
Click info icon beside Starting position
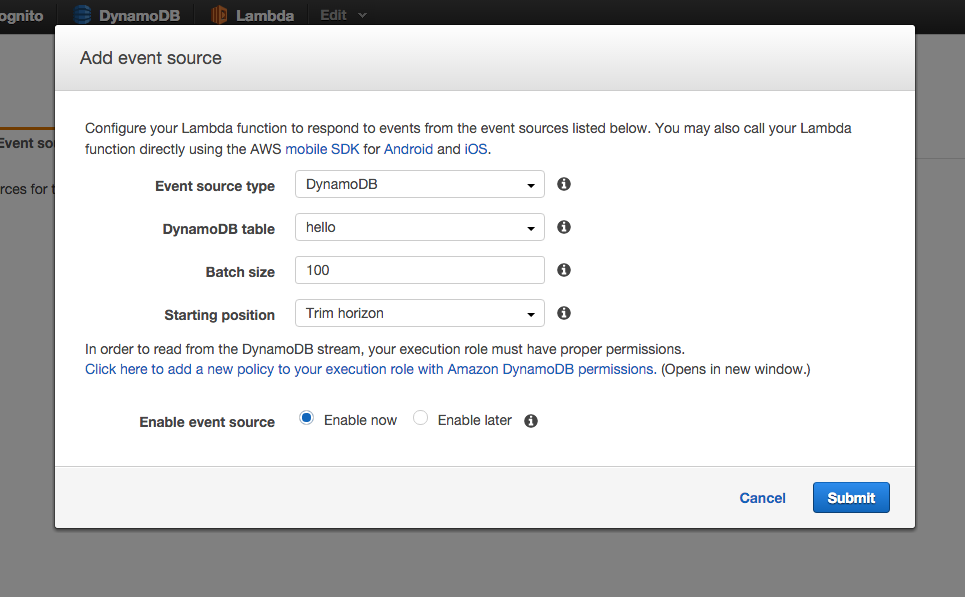click(x=564, y=313)
